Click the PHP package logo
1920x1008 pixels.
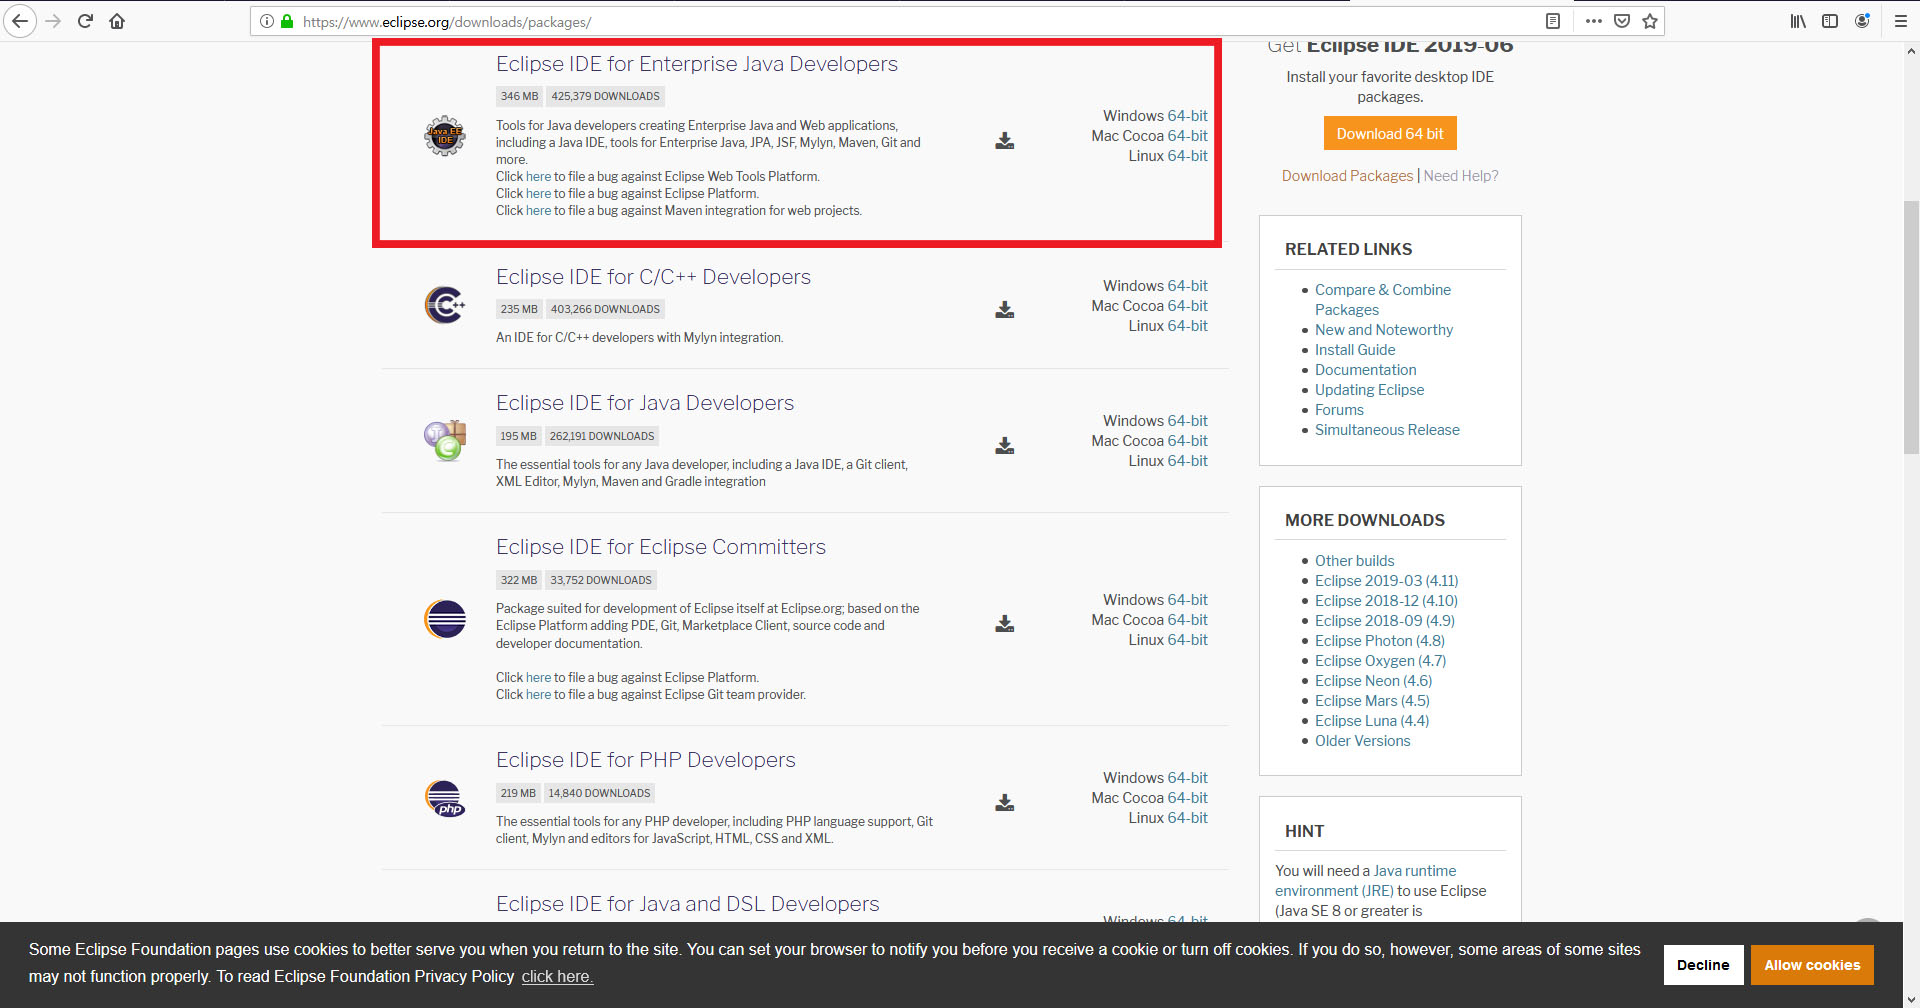pyautogui.click(x=445, y=798)
